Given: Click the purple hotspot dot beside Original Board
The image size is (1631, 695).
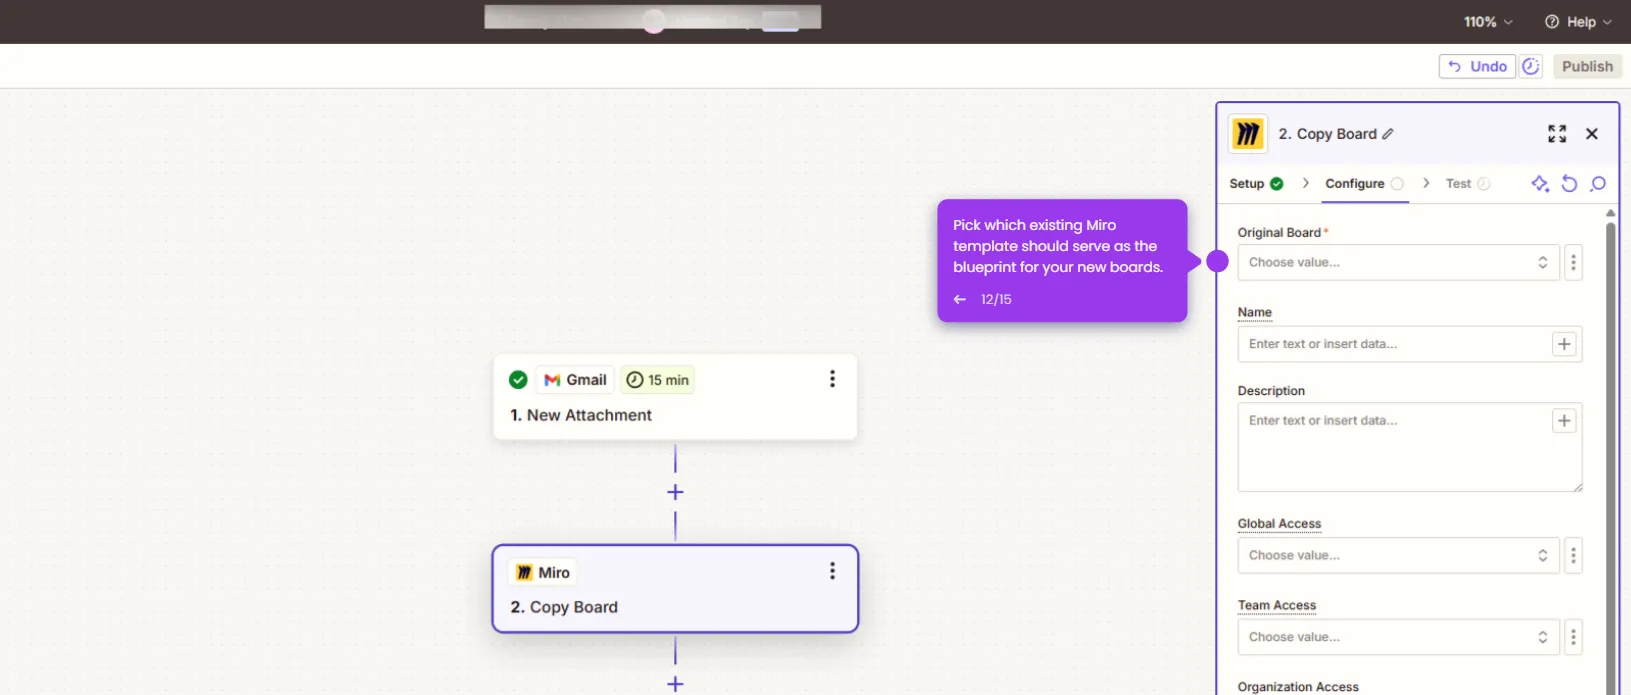Looking at the screenshot, I should pyautogui.click(x=1217, y=261).
